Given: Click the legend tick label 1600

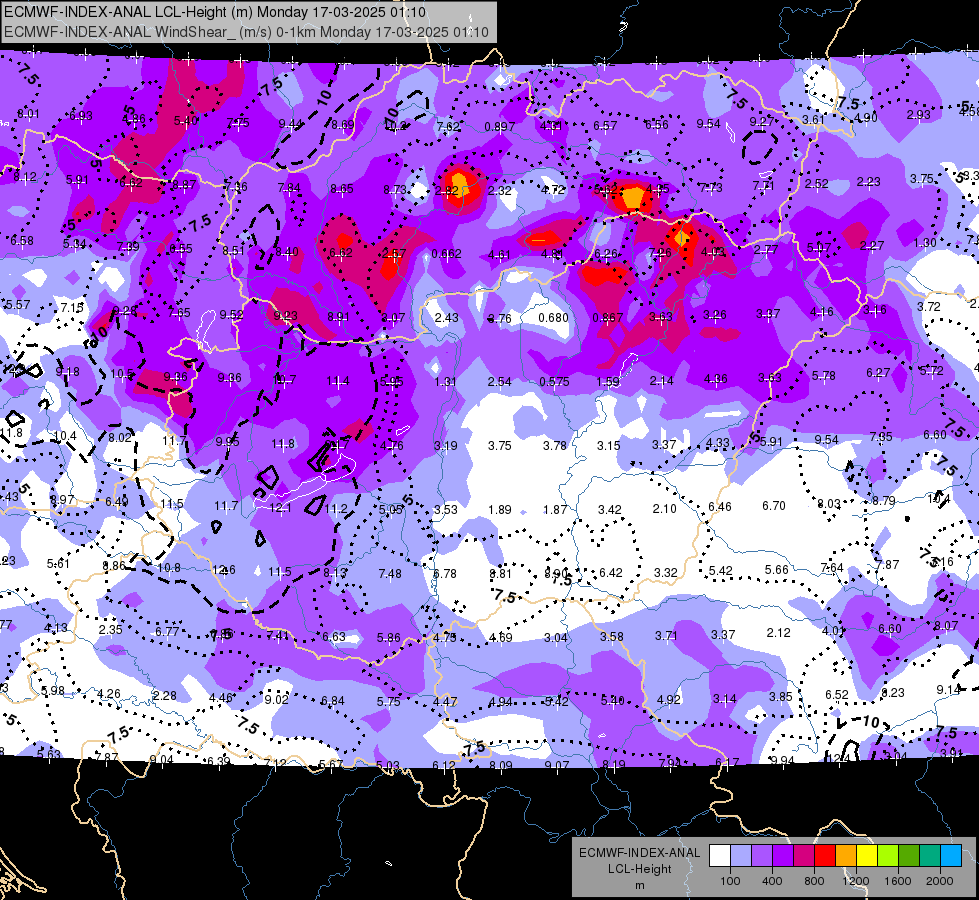Looking at the screenshot, I should point(898,881).
